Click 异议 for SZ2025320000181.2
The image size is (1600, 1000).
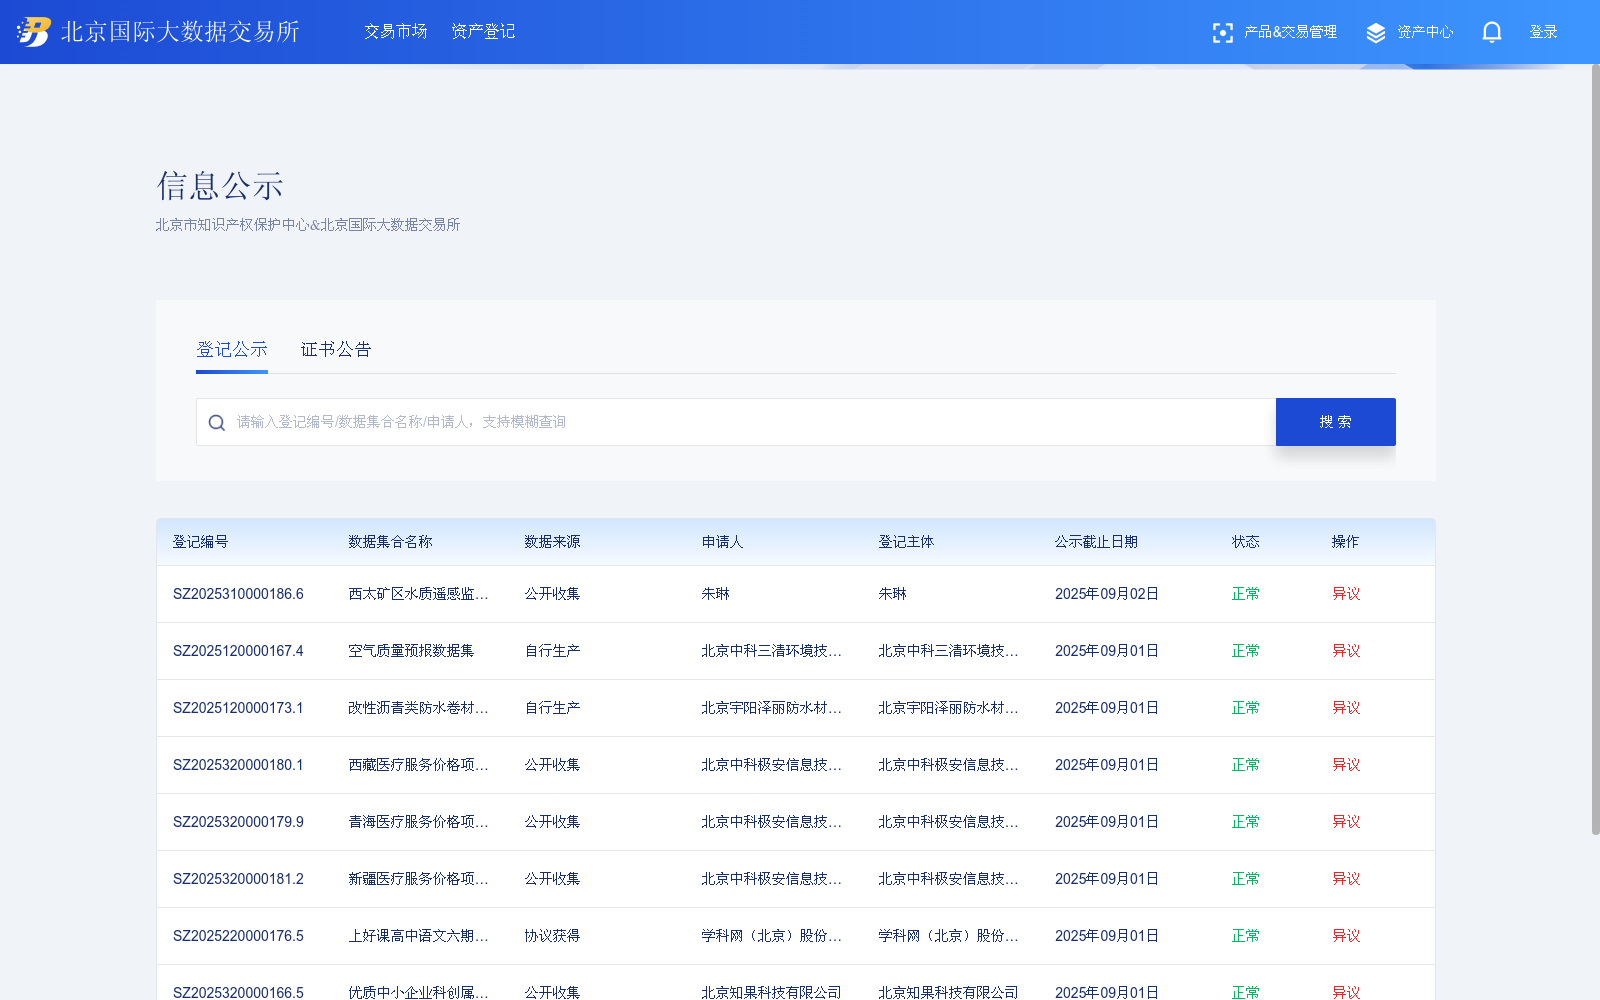tap(1346, 879)
